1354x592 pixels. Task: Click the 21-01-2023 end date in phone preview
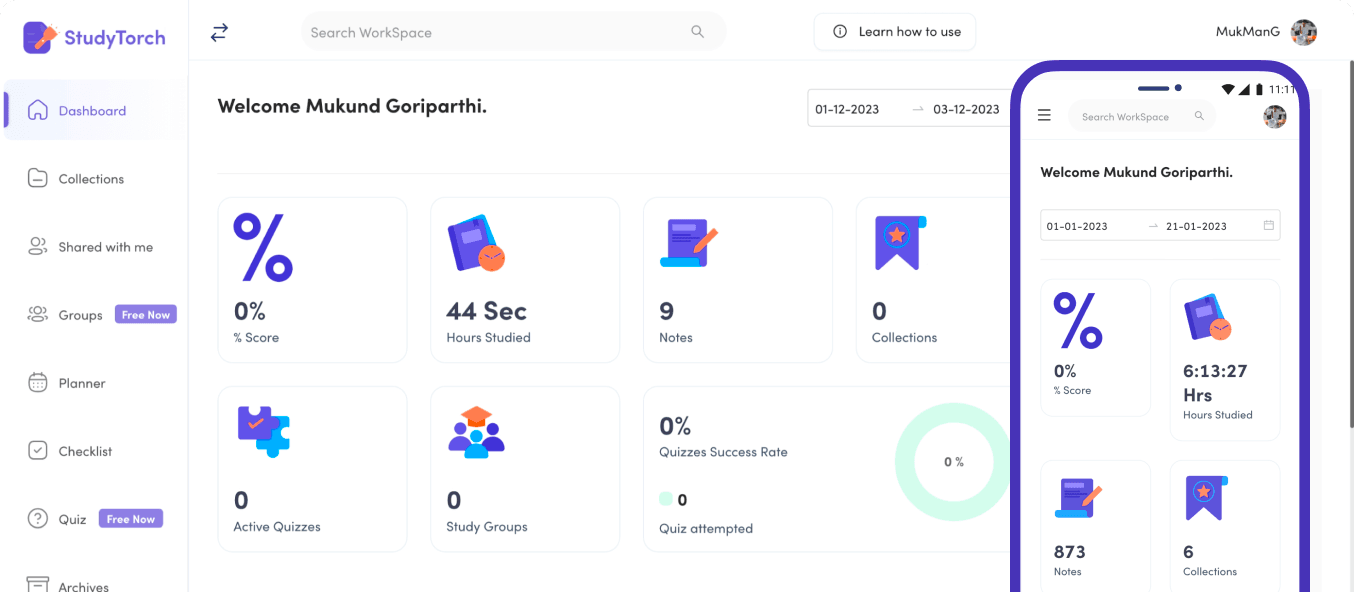click(x=1196, y=226)
